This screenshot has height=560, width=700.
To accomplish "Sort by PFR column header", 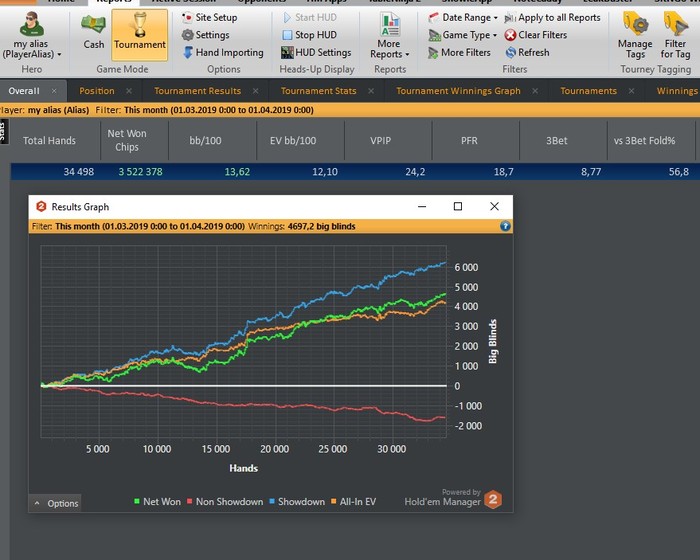I will tap(475, 140).
